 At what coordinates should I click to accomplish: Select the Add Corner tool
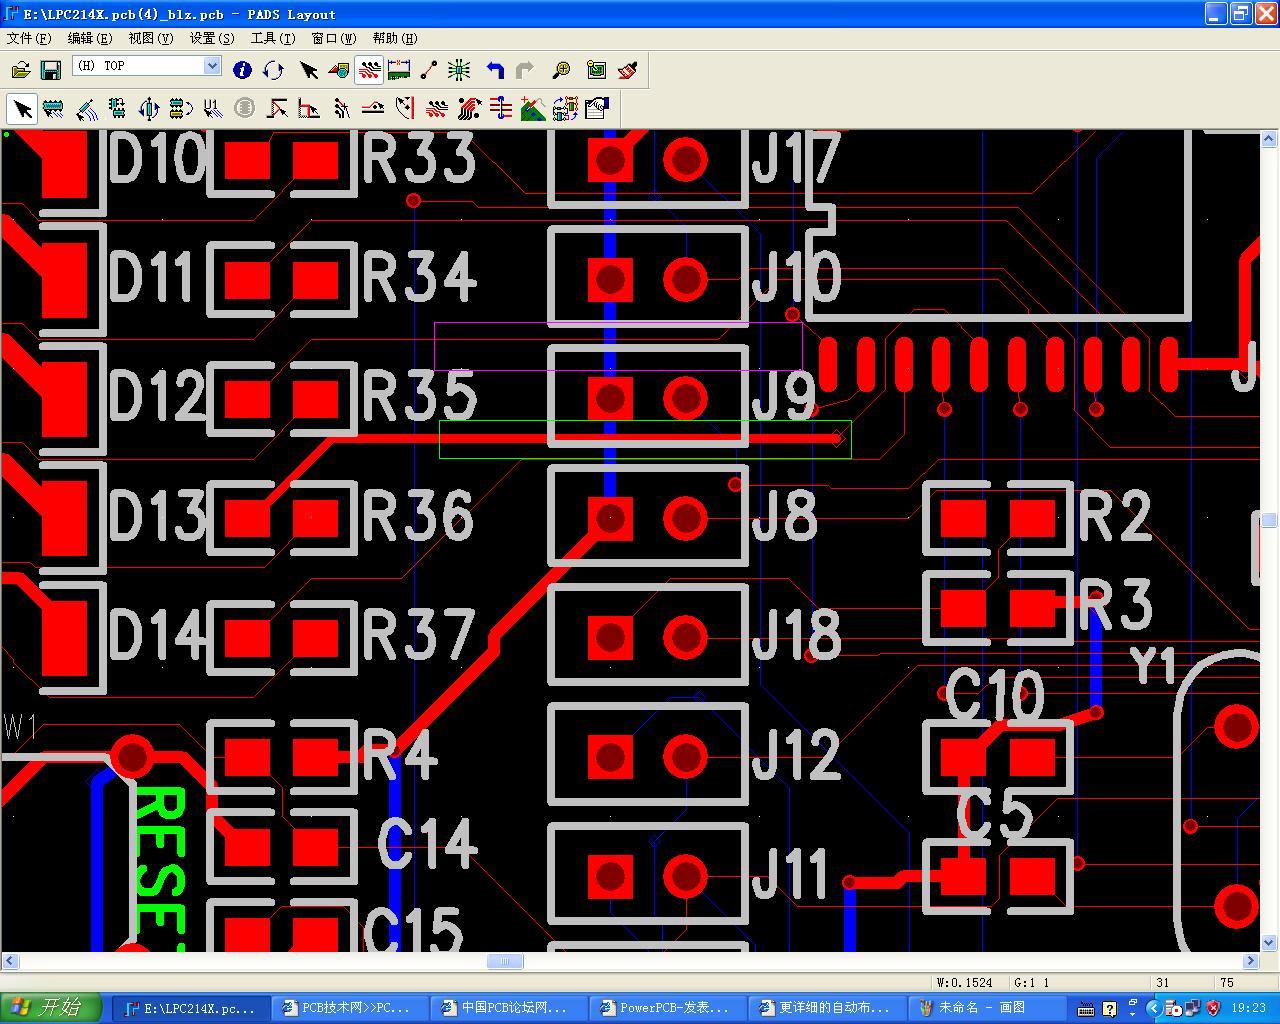click(x=277, y=108)
